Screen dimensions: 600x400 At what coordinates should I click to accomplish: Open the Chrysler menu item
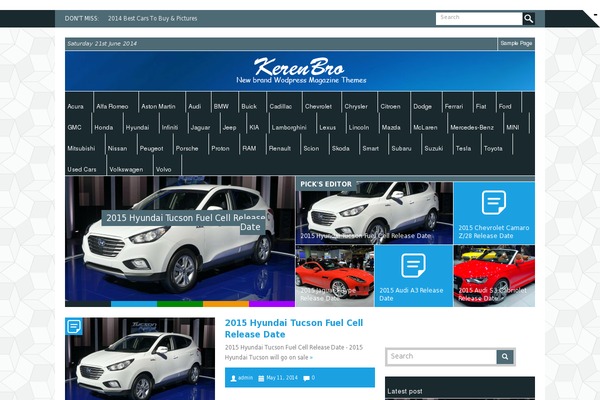(x=356, y=106)
